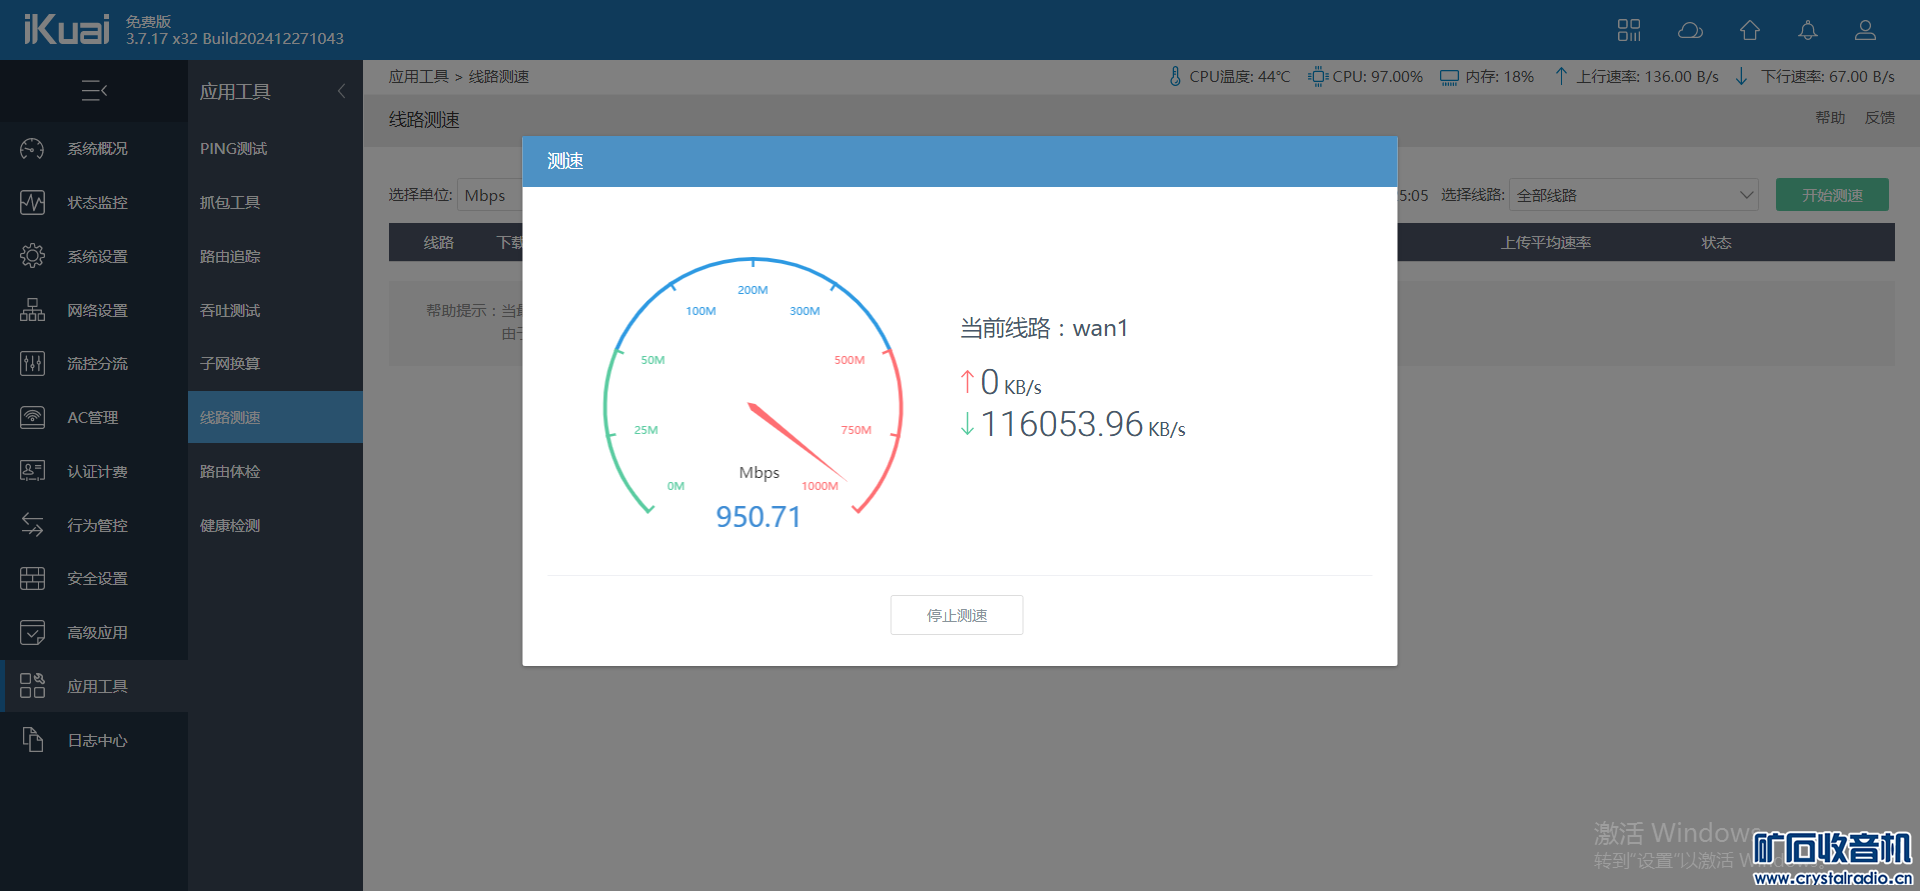
Task: Open the 反馈 link
Action: click(1880, 118)
